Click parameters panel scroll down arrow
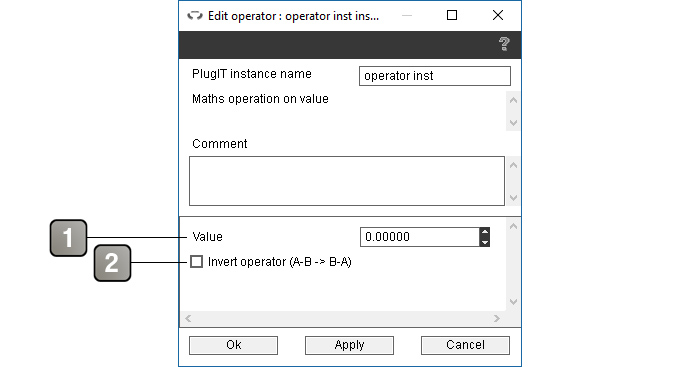The image size is (700, 367). pos(513,302)
